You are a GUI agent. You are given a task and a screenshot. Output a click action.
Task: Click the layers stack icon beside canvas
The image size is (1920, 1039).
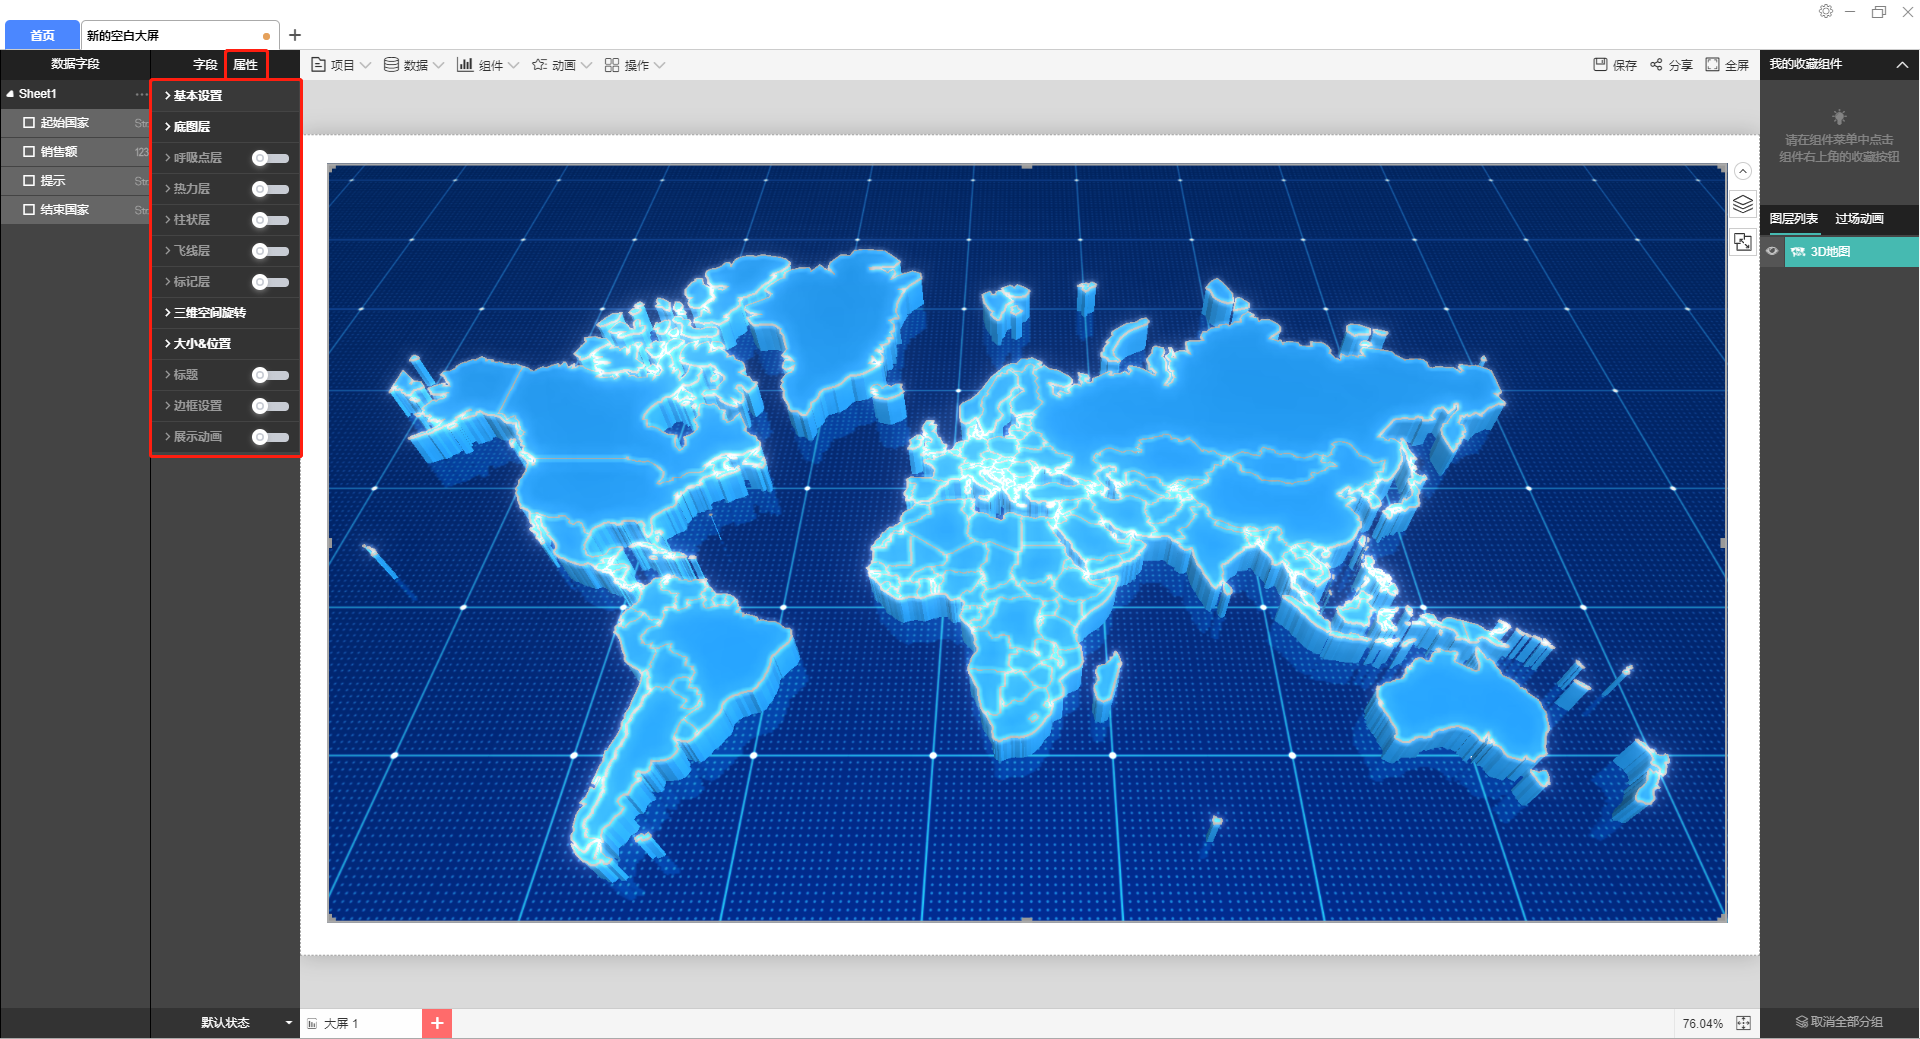point(1743,204)
